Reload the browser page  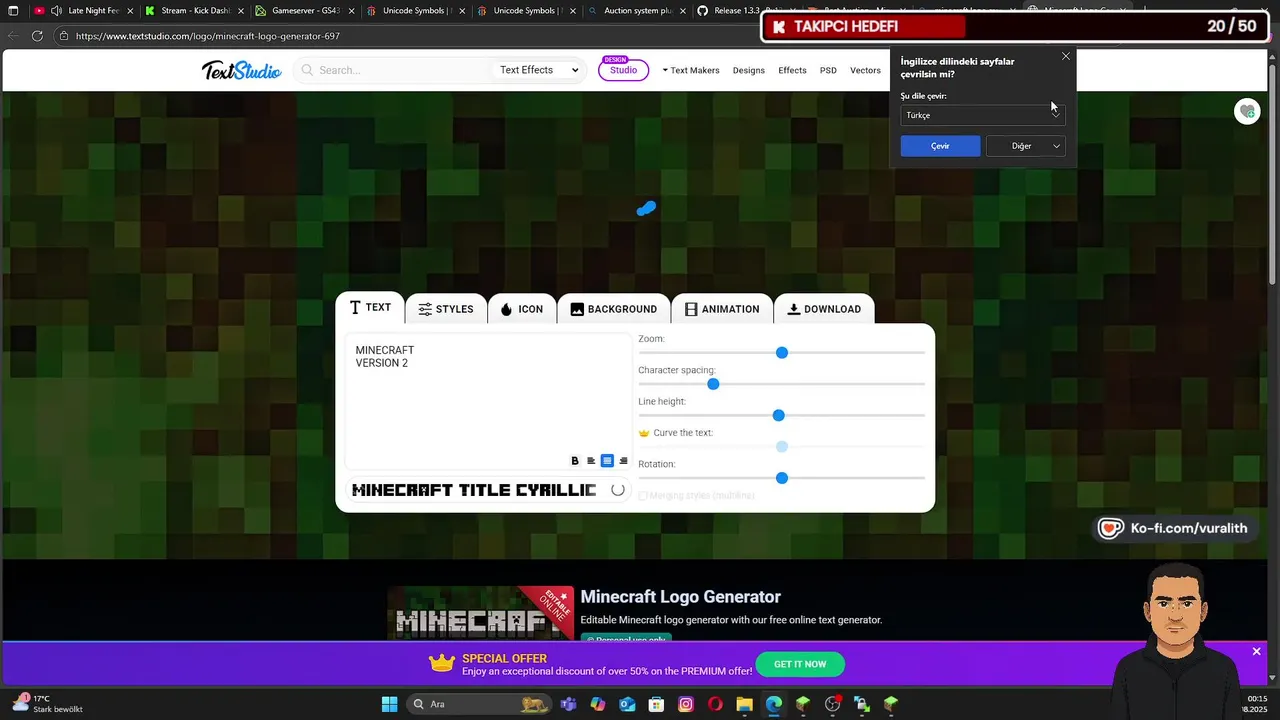[x=37, y=36]
